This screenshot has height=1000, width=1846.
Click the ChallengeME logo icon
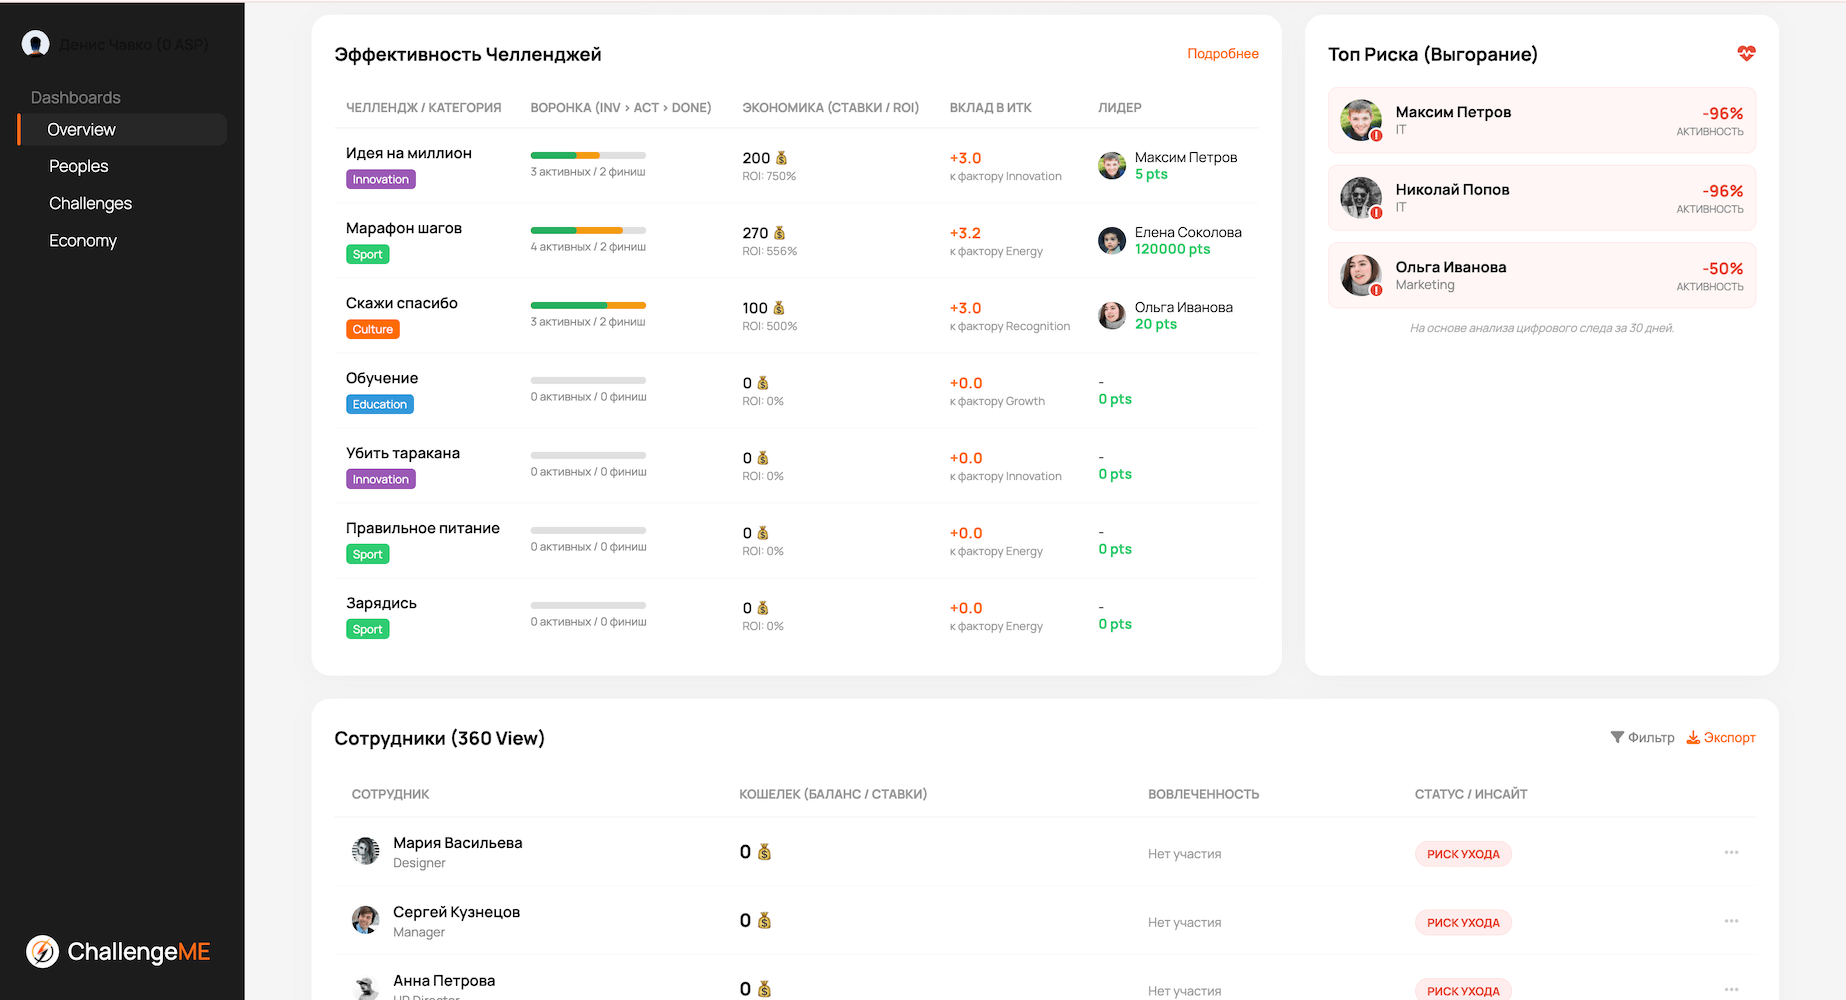tap(42, 951)
